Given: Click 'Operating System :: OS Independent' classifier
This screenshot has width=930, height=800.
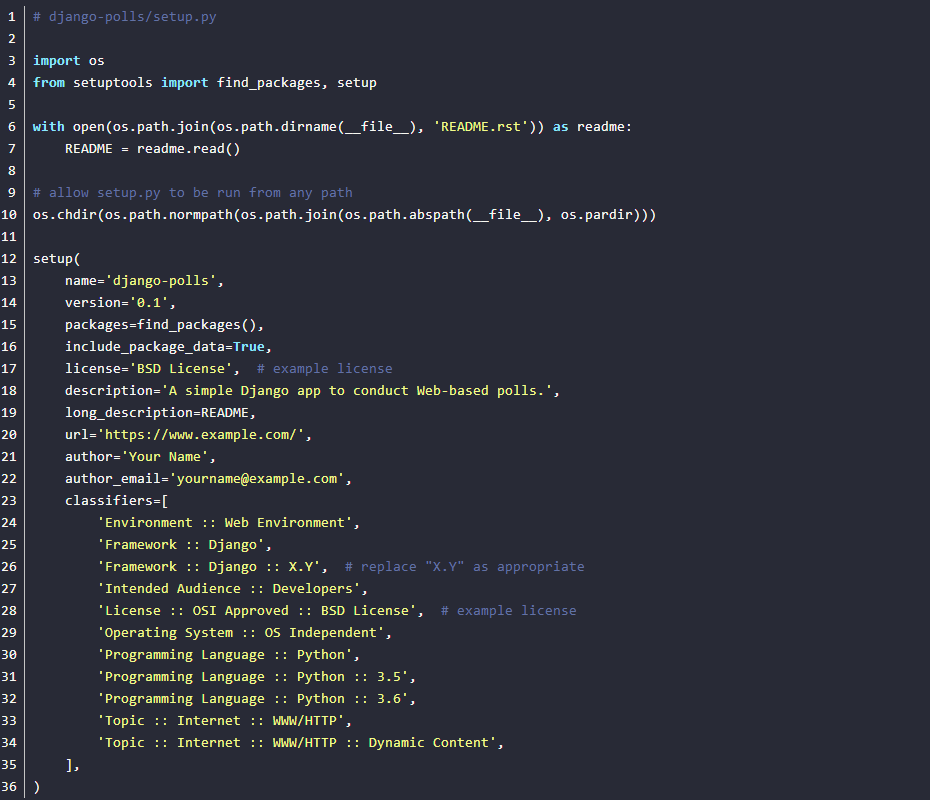Looking at the screenshot, I should coord(241,632).
